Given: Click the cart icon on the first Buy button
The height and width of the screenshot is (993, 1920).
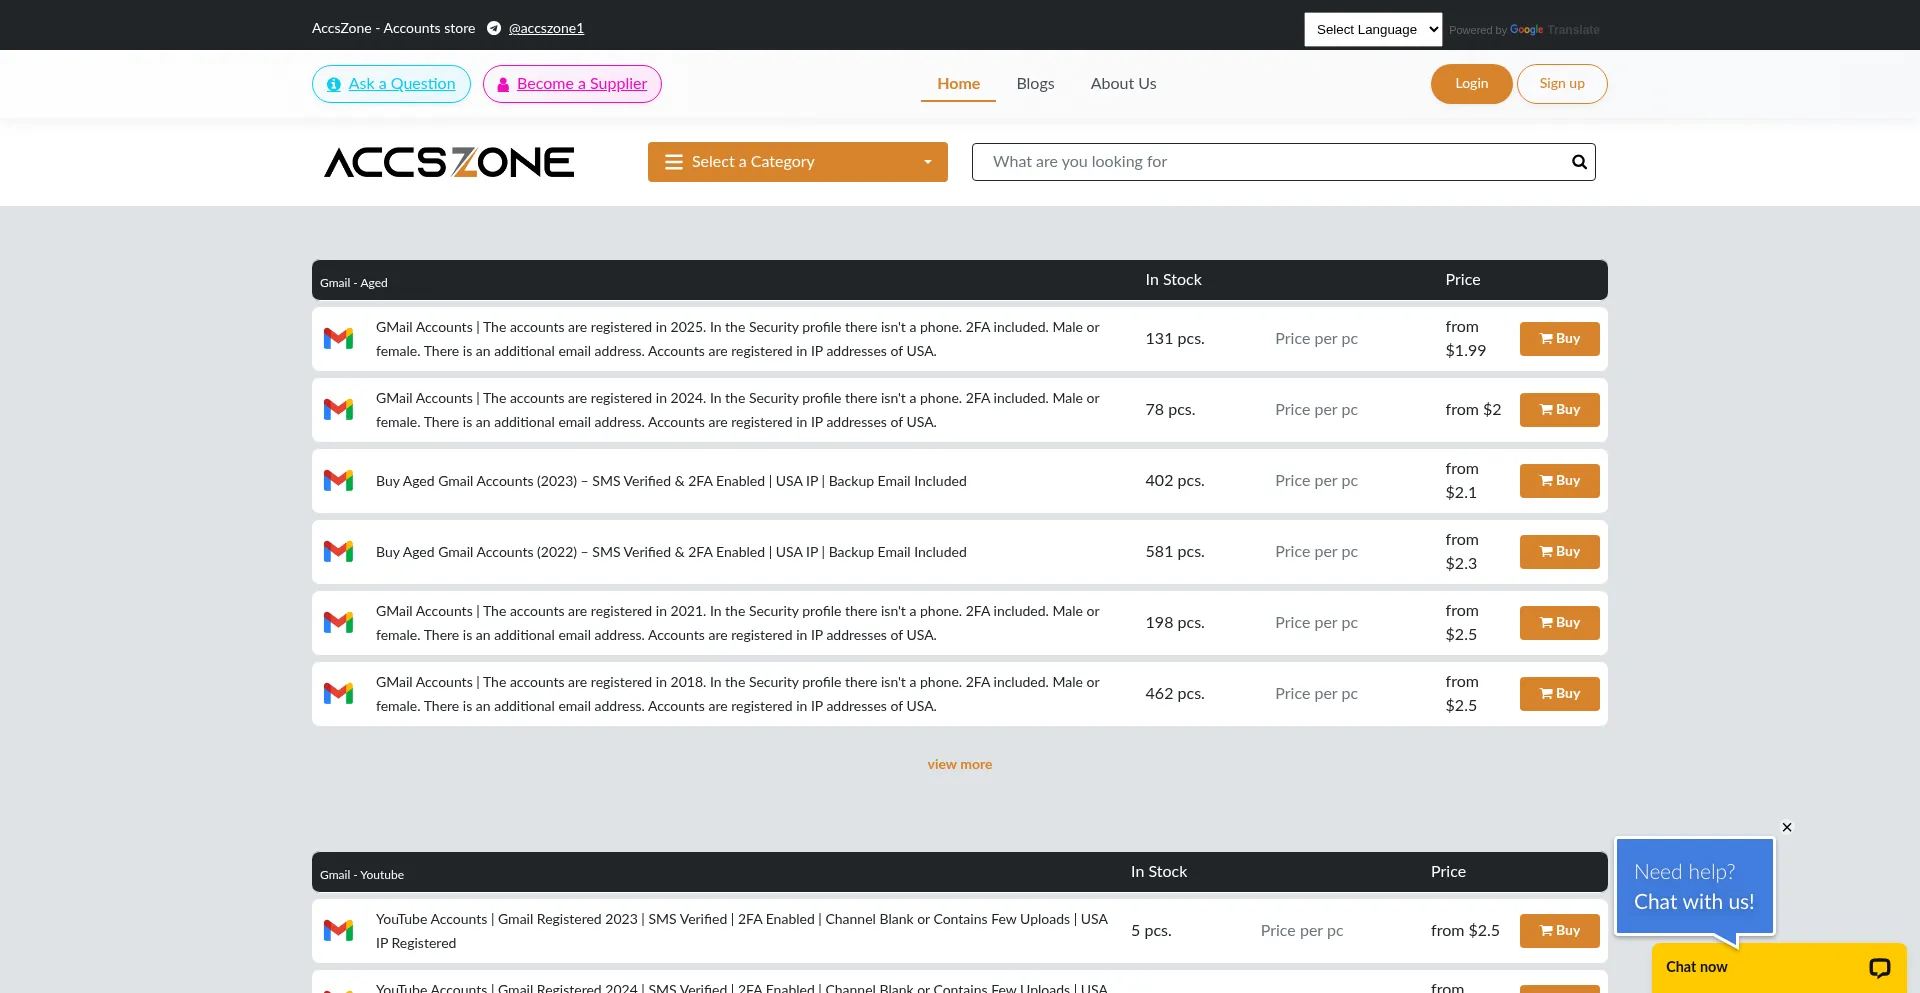Looking at the screenshot, I should click(x=1545, y=338).
